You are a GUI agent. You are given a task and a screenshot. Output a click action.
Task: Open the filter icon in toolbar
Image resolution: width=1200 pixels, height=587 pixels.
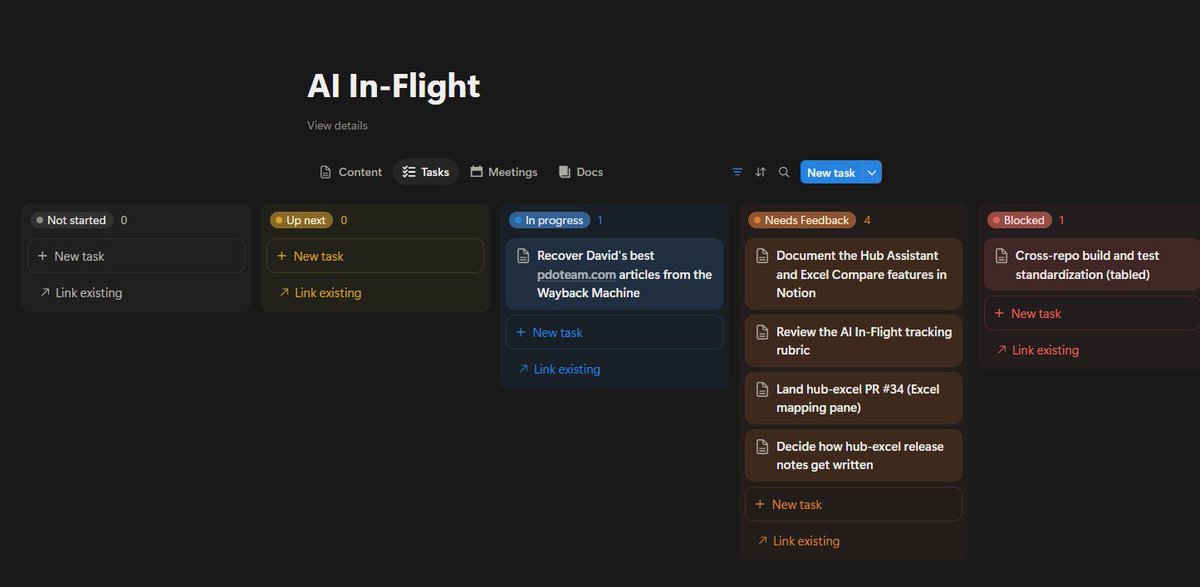click(x=737, y=172)
